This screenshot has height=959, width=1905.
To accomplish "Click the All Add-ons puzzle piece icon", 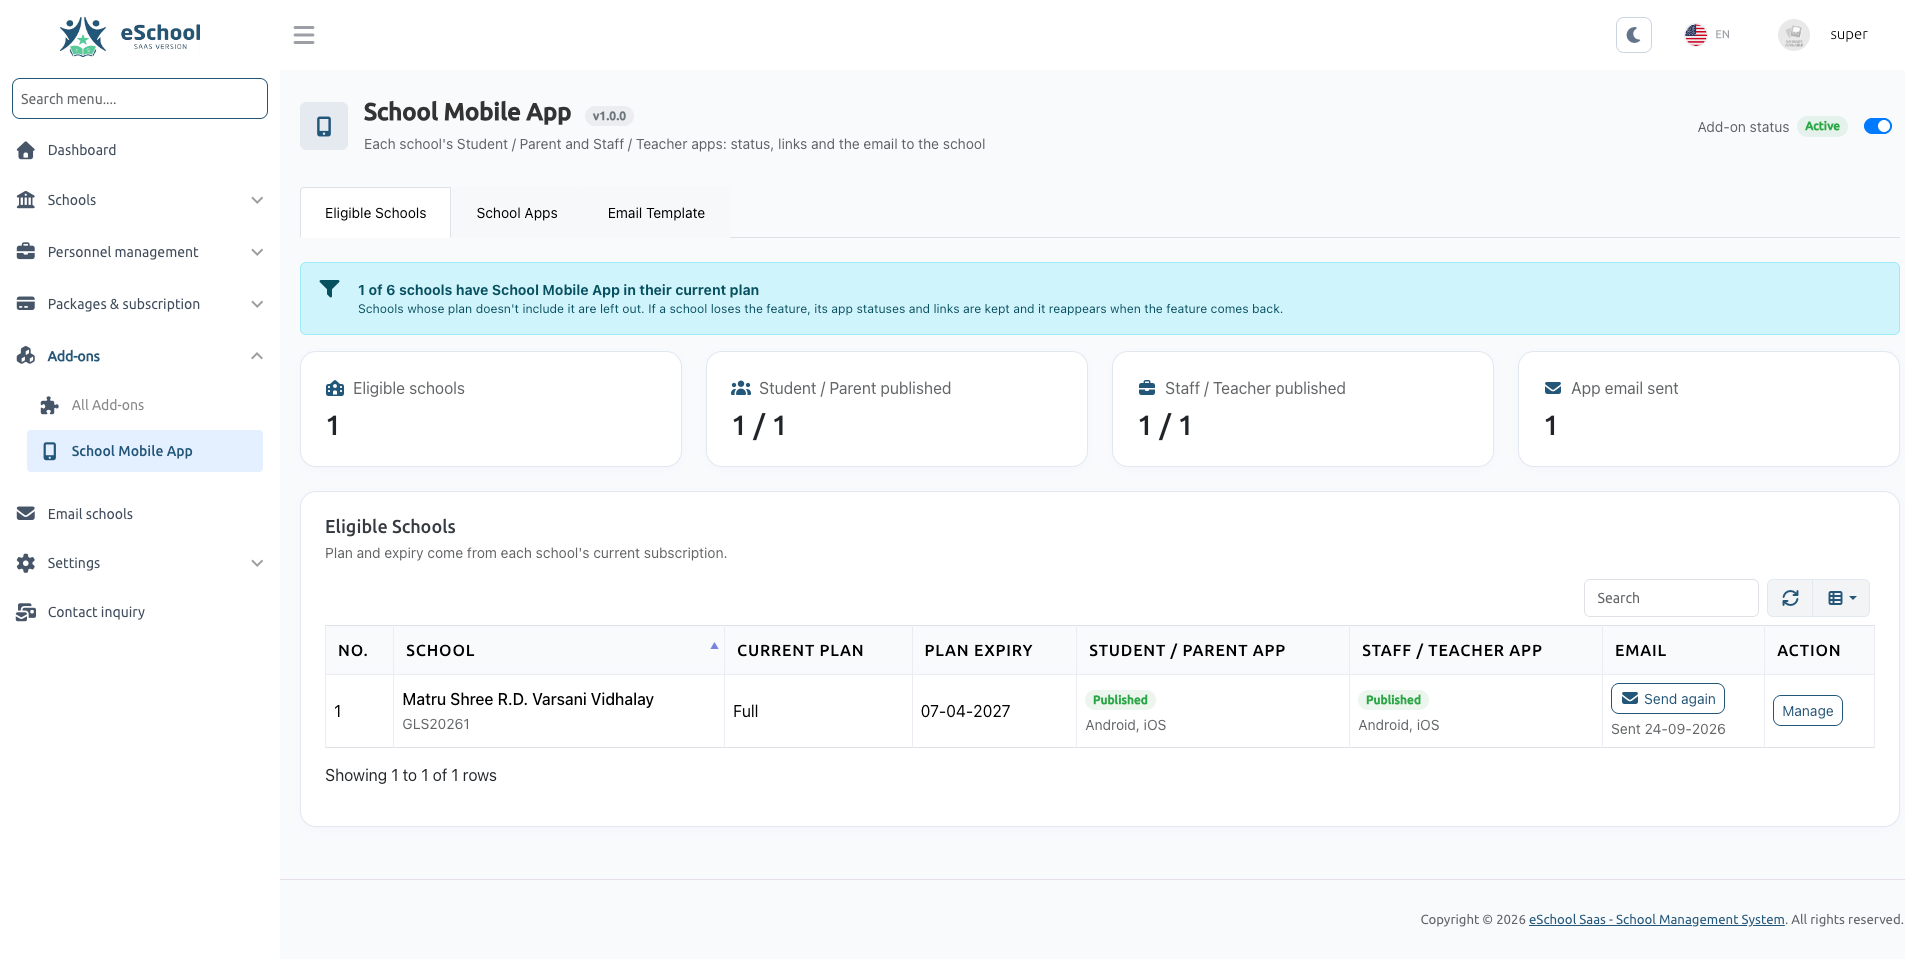I will (50, 405).
